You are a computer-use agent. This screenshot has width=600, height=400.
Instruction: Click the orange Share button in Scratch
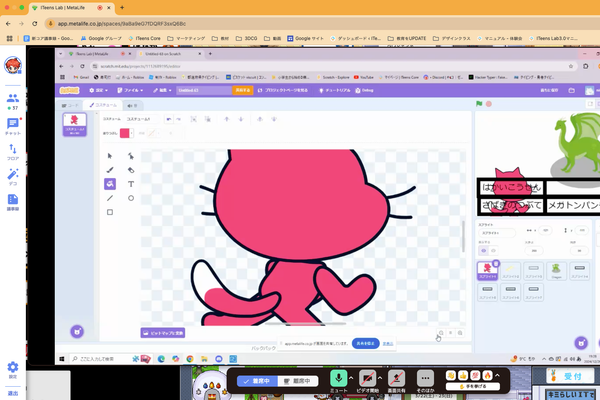pos(243,90)
